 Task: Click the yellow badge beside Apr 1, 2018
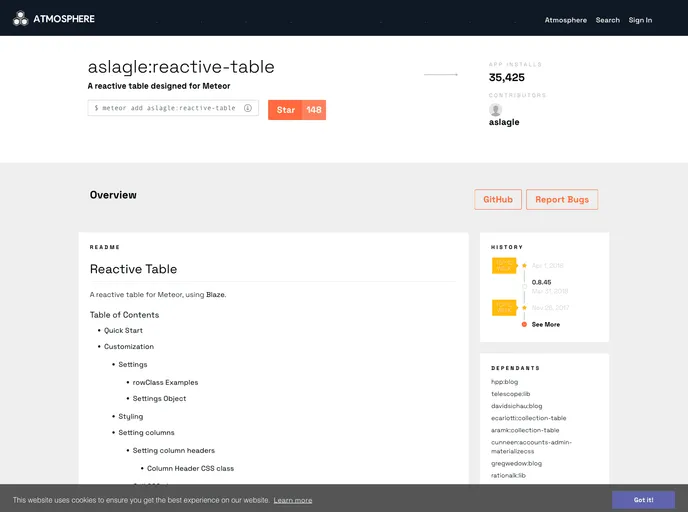[x=505, y=266]
